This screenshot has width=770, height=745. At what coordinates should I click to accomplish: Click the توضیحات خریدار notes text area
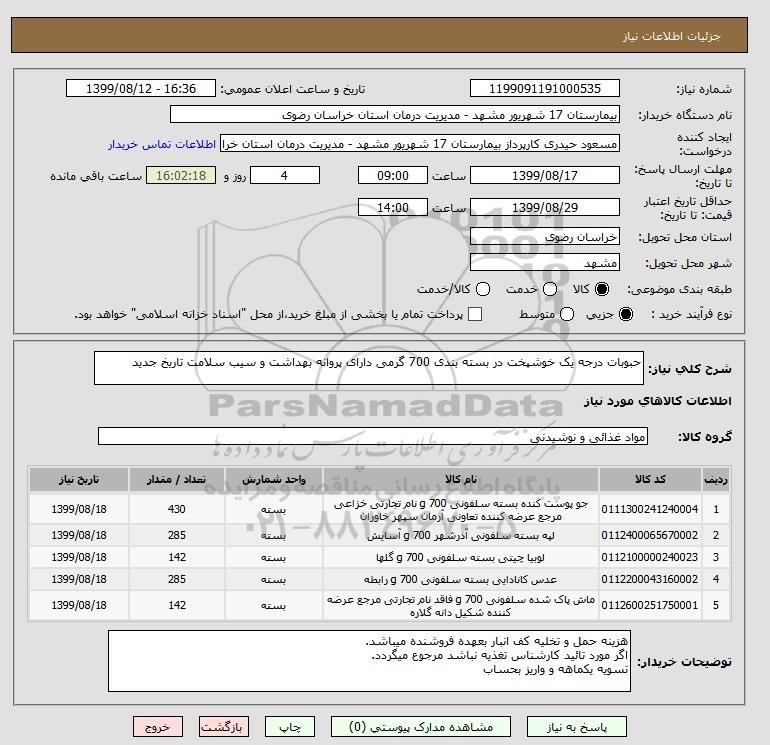[369, 661]
